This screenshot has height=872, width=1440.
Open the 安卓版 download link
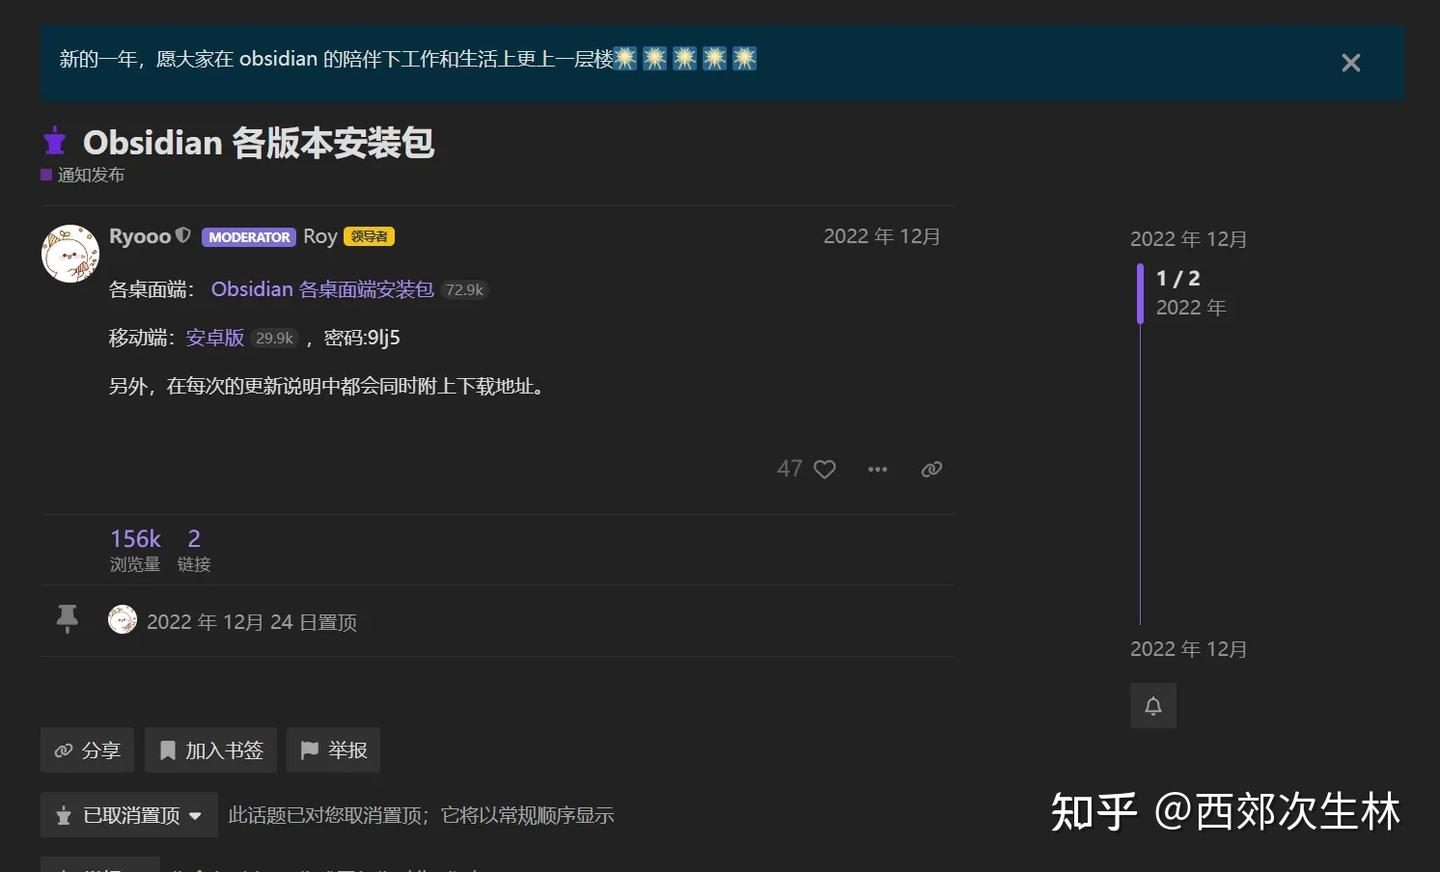click(x=214, y=338)
